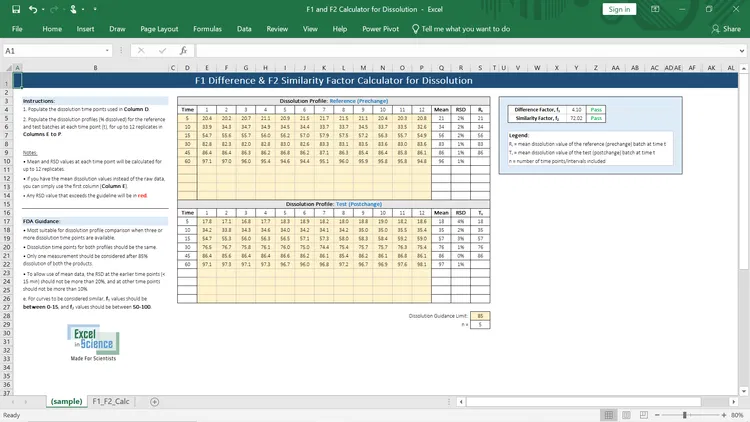
Task: Click vertical scrollbar down arrow
Action: 744,391
